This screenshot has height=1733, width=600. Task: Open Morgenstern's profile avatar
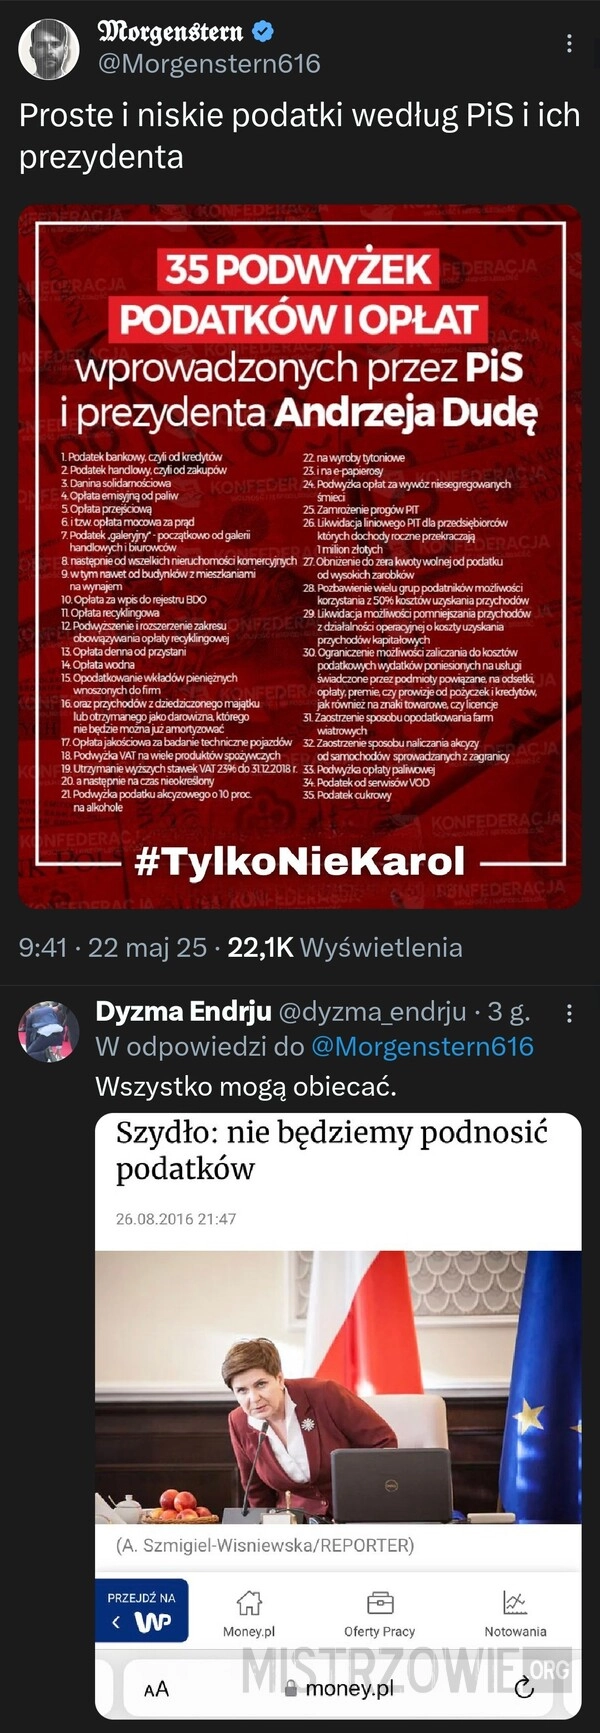tap(49, 49)
